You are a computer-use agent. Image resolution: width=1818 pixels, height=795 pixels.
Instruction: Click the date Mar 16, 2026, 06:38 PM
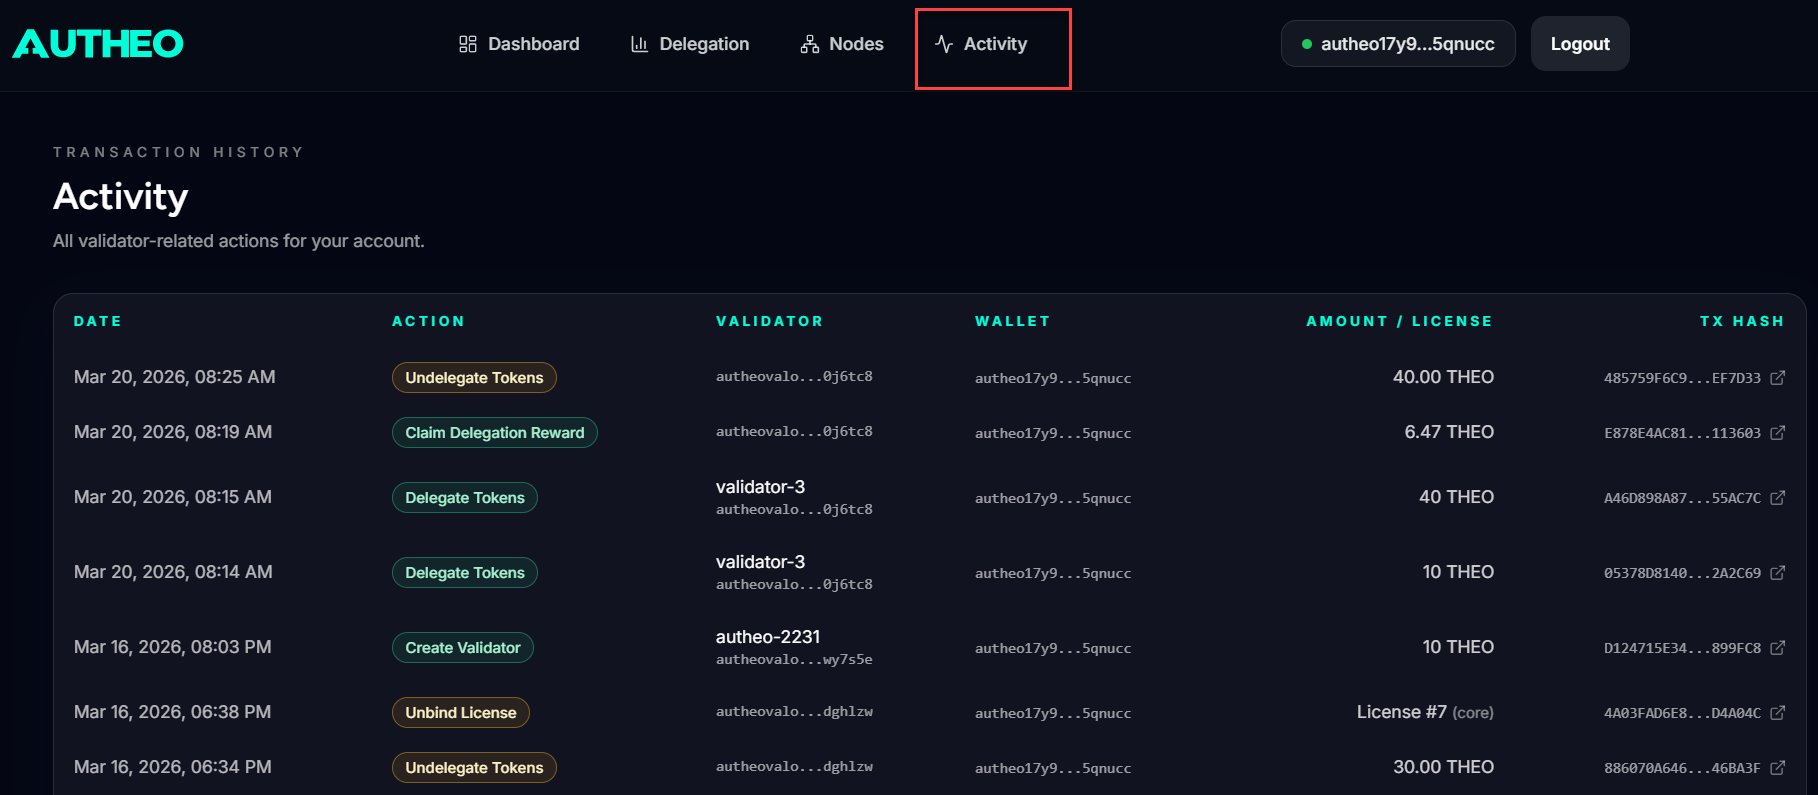coord(172,712)
